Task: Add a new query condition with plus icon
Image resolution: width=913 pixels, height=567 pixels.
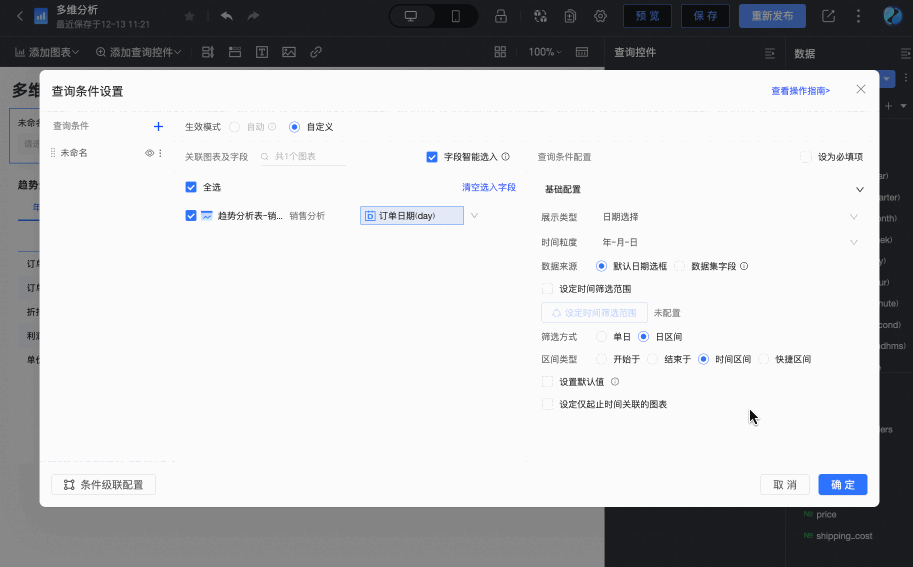Action: [x=158, y=126]
